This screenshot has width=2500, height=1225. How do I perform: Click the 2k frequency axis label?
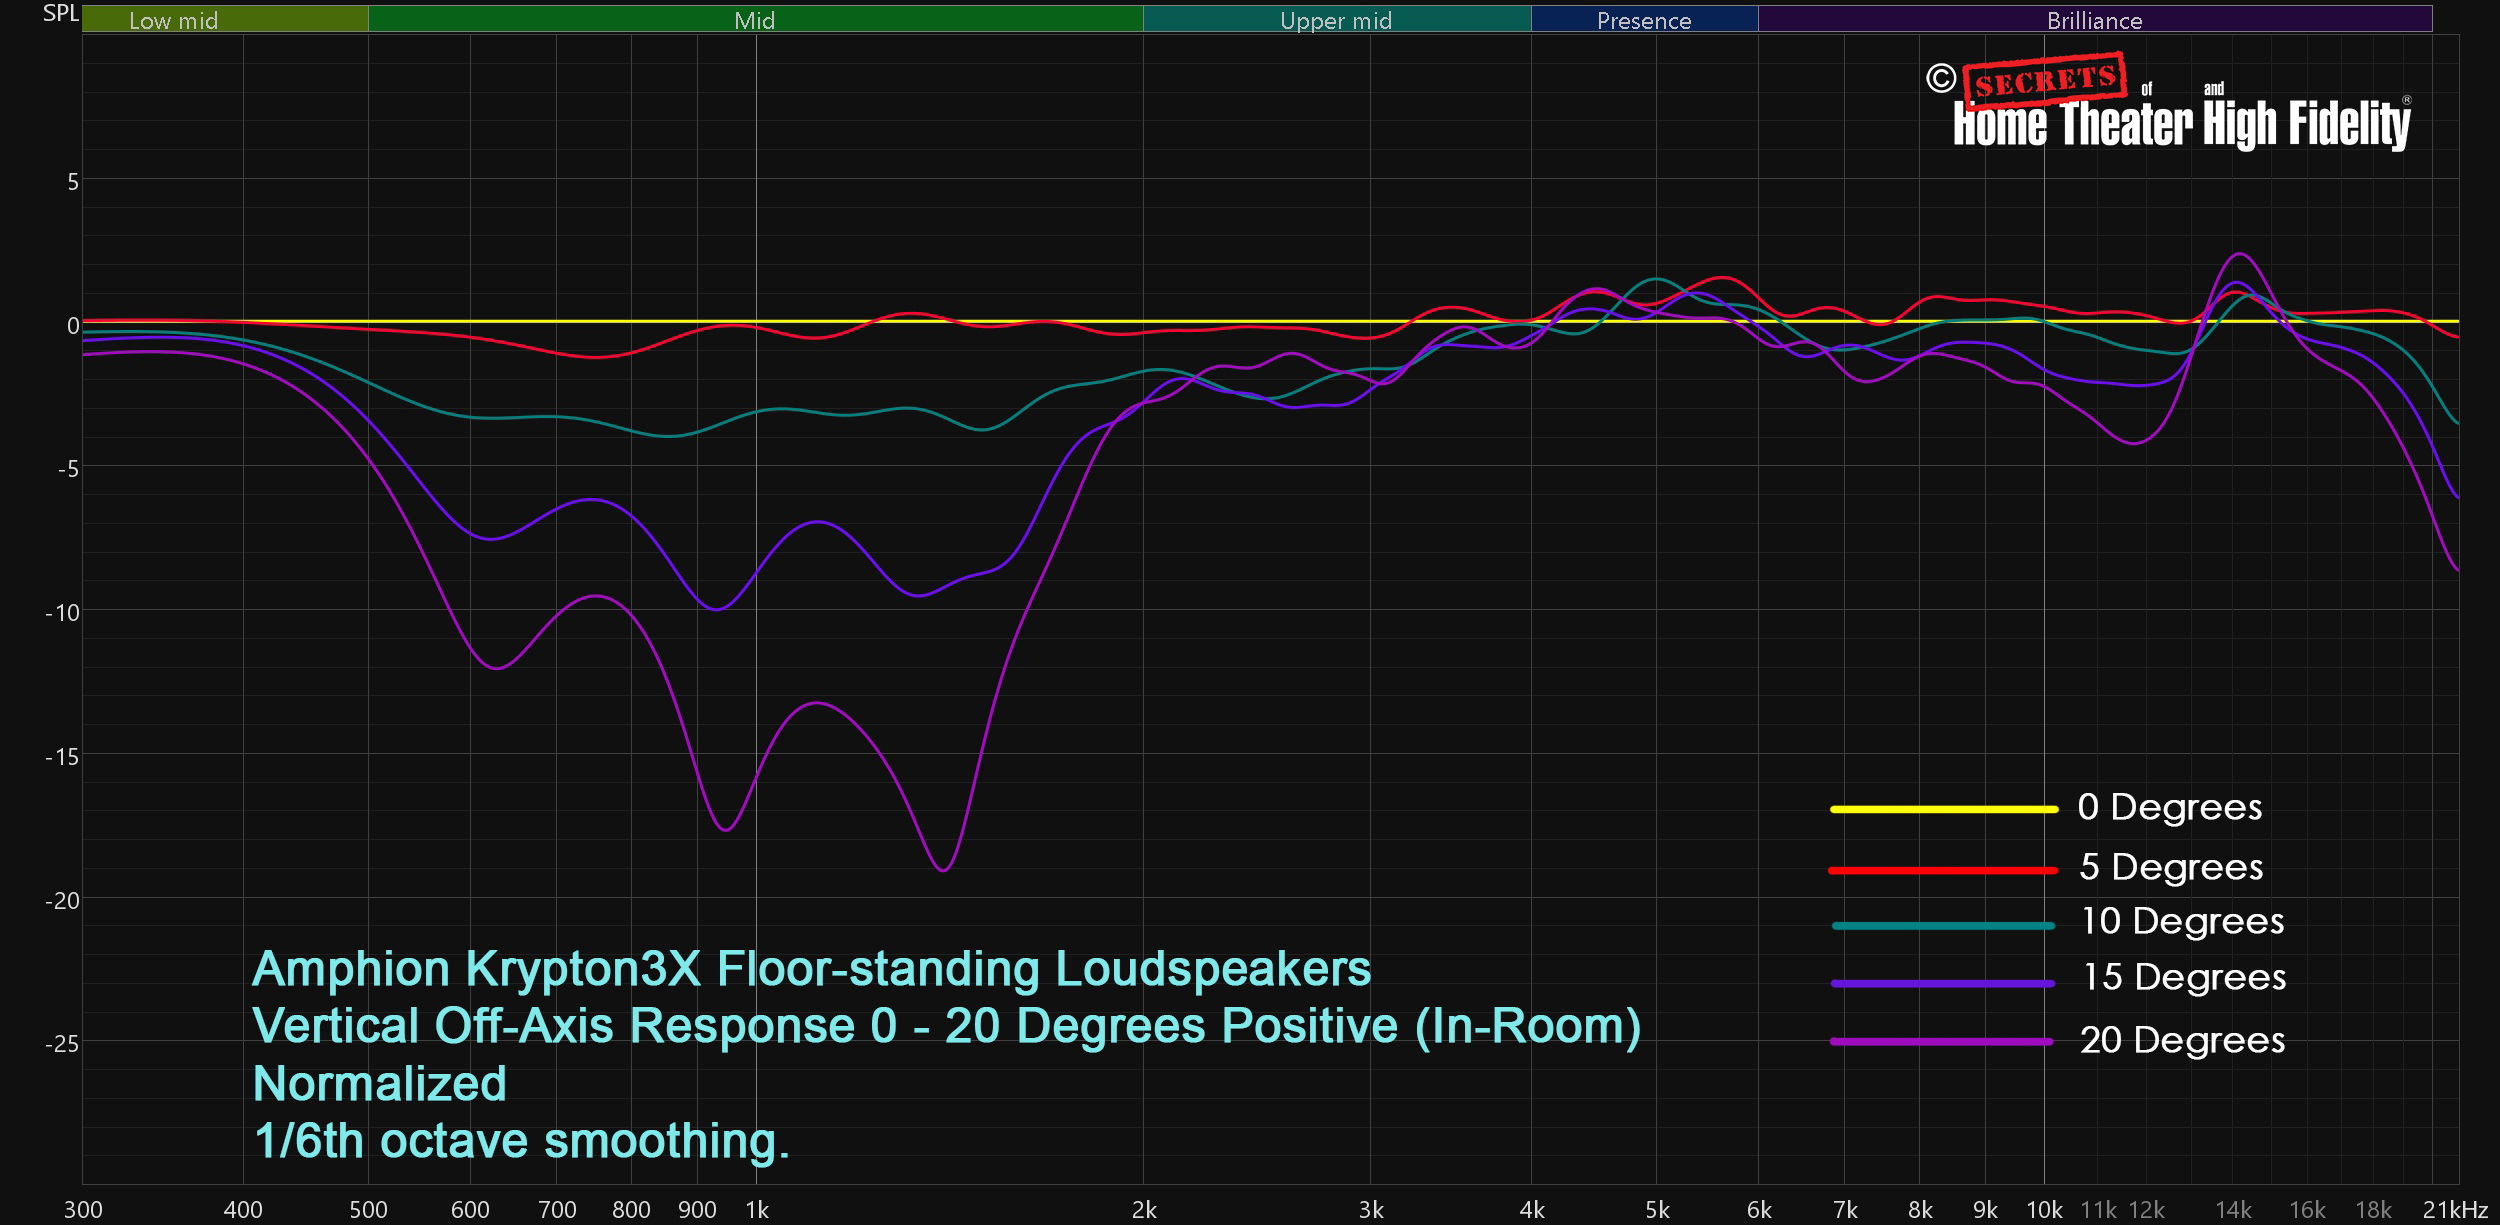click(1144, 1210)
